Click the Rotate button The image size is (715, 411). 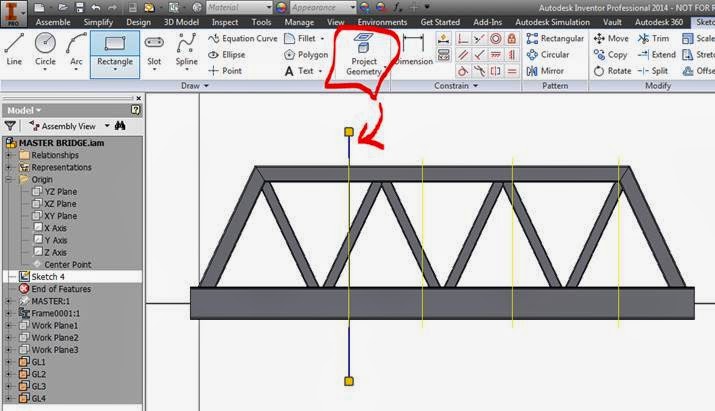tap(612, 71)
